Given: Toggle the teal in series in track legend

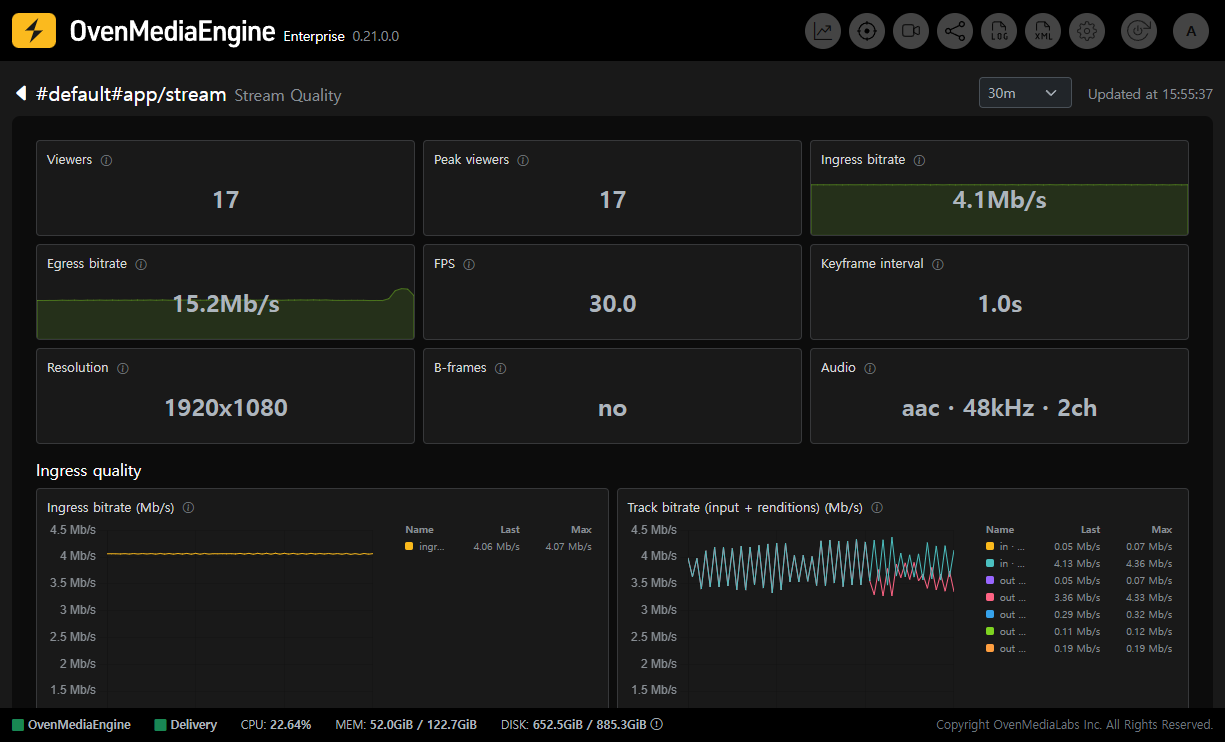Looking at the screenshot, I should [x=1079, y=564].
